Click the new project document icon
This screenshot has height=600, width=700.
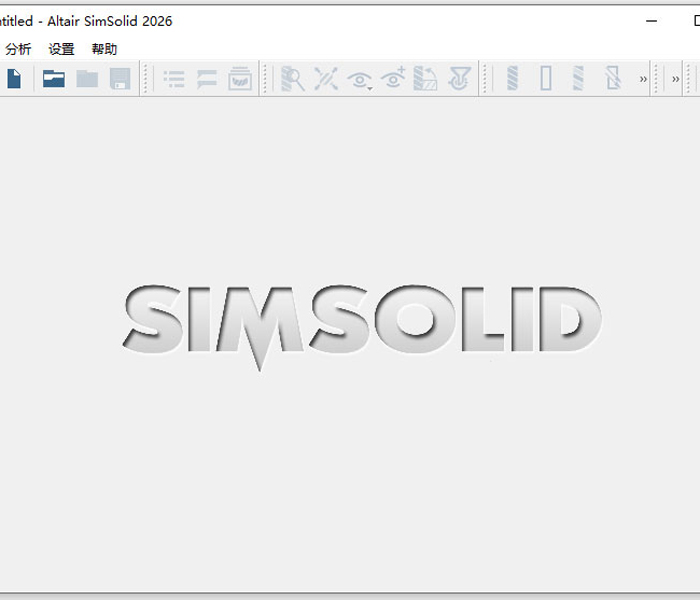pyautogui.click(x=14, y=79)
